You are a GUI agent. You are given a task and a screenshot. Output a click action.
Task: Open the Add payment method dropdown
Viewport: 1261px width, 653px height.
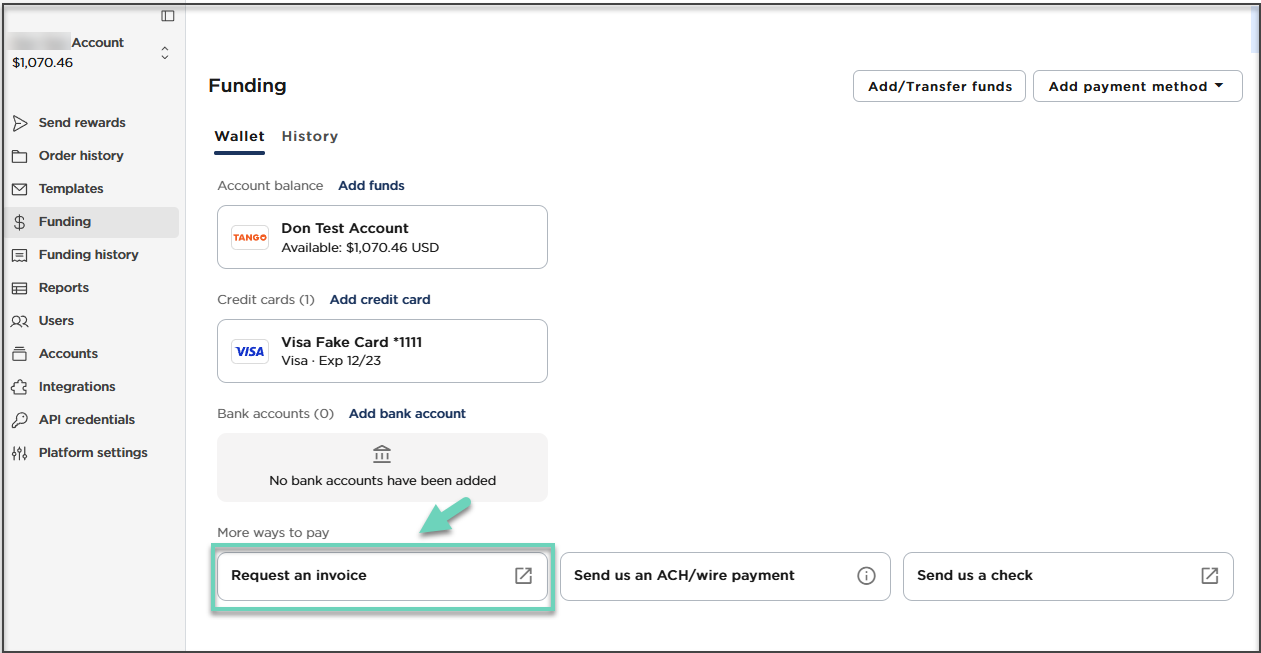(1137, 87)
